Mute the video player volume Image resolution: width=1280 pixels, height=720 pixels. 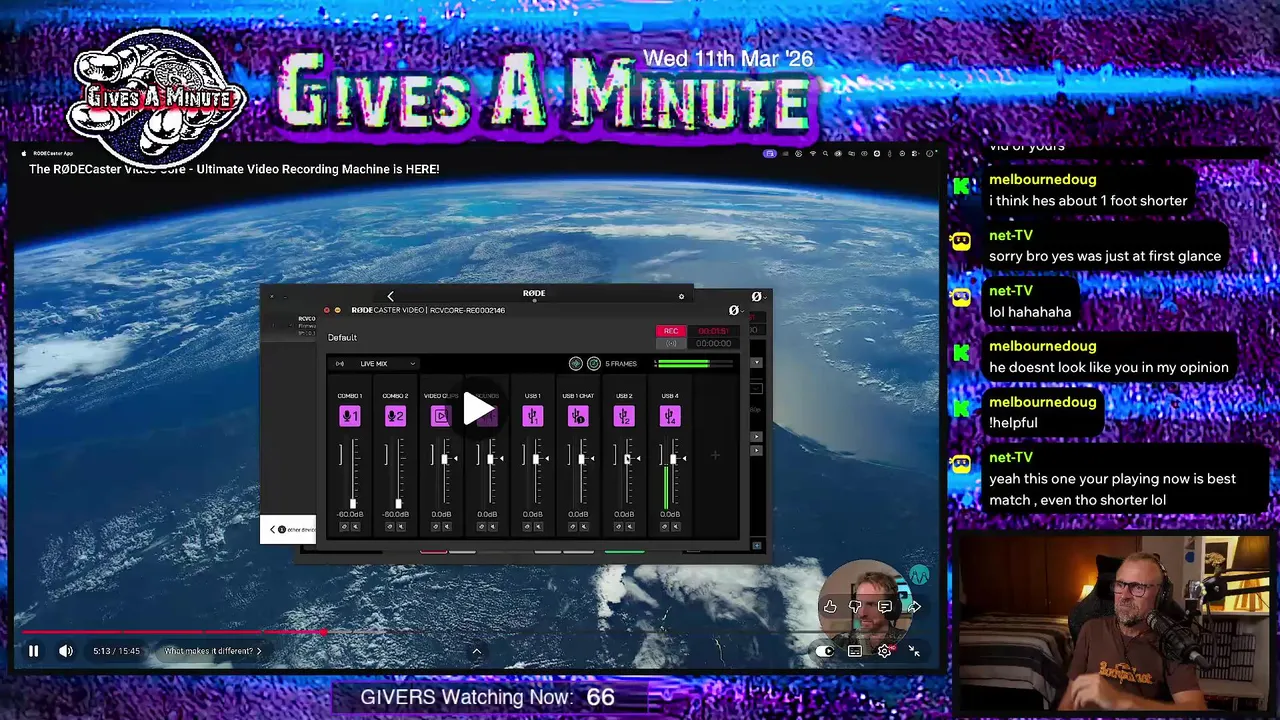point(66,651)
